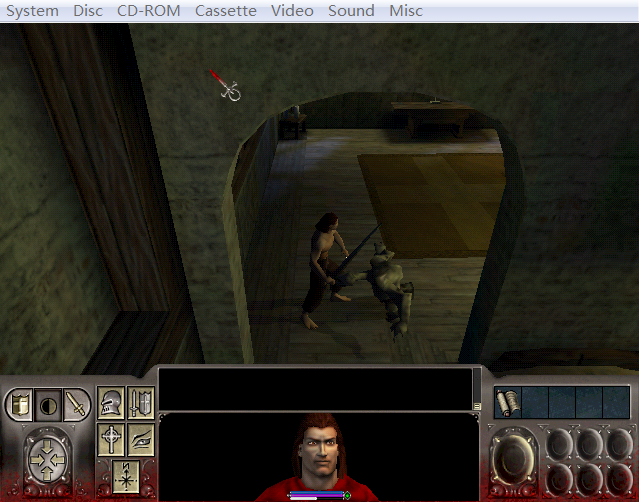Click the bottom-left small dark orb slot

click(559, 478)
